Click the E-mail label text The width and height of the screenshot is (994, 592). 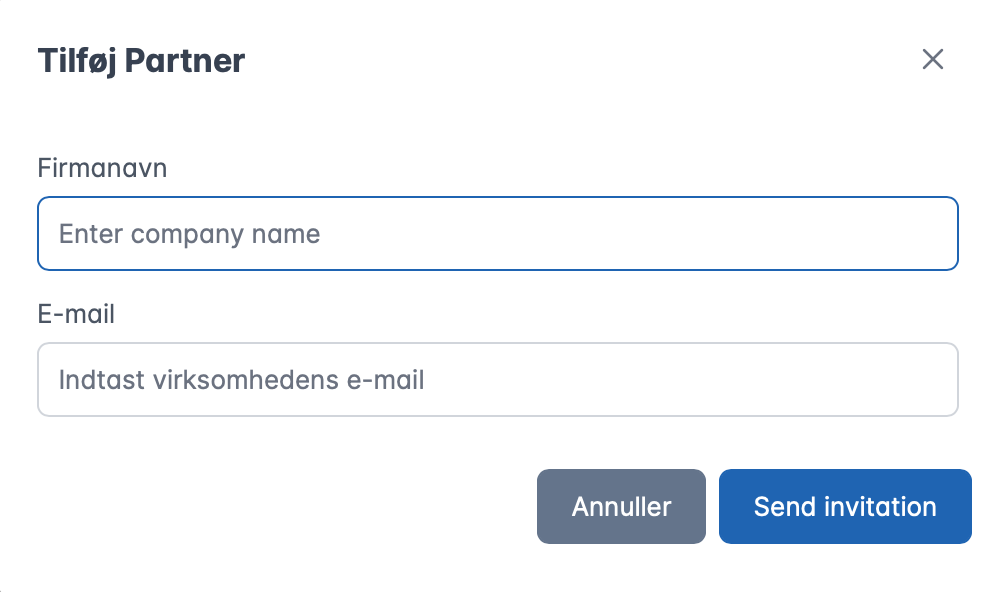click(76, 314)
